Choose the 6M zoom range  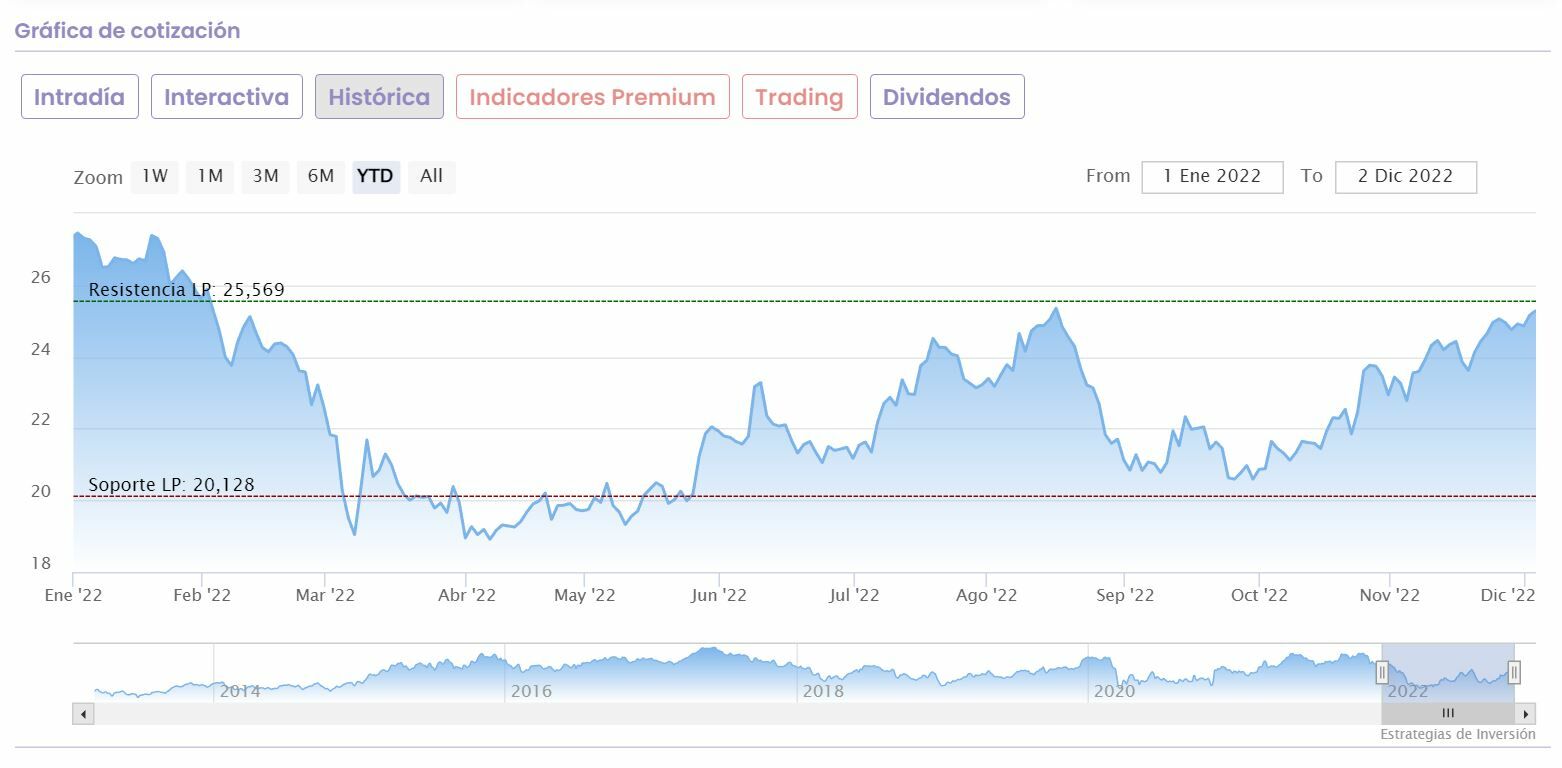[x=320, y=177]
